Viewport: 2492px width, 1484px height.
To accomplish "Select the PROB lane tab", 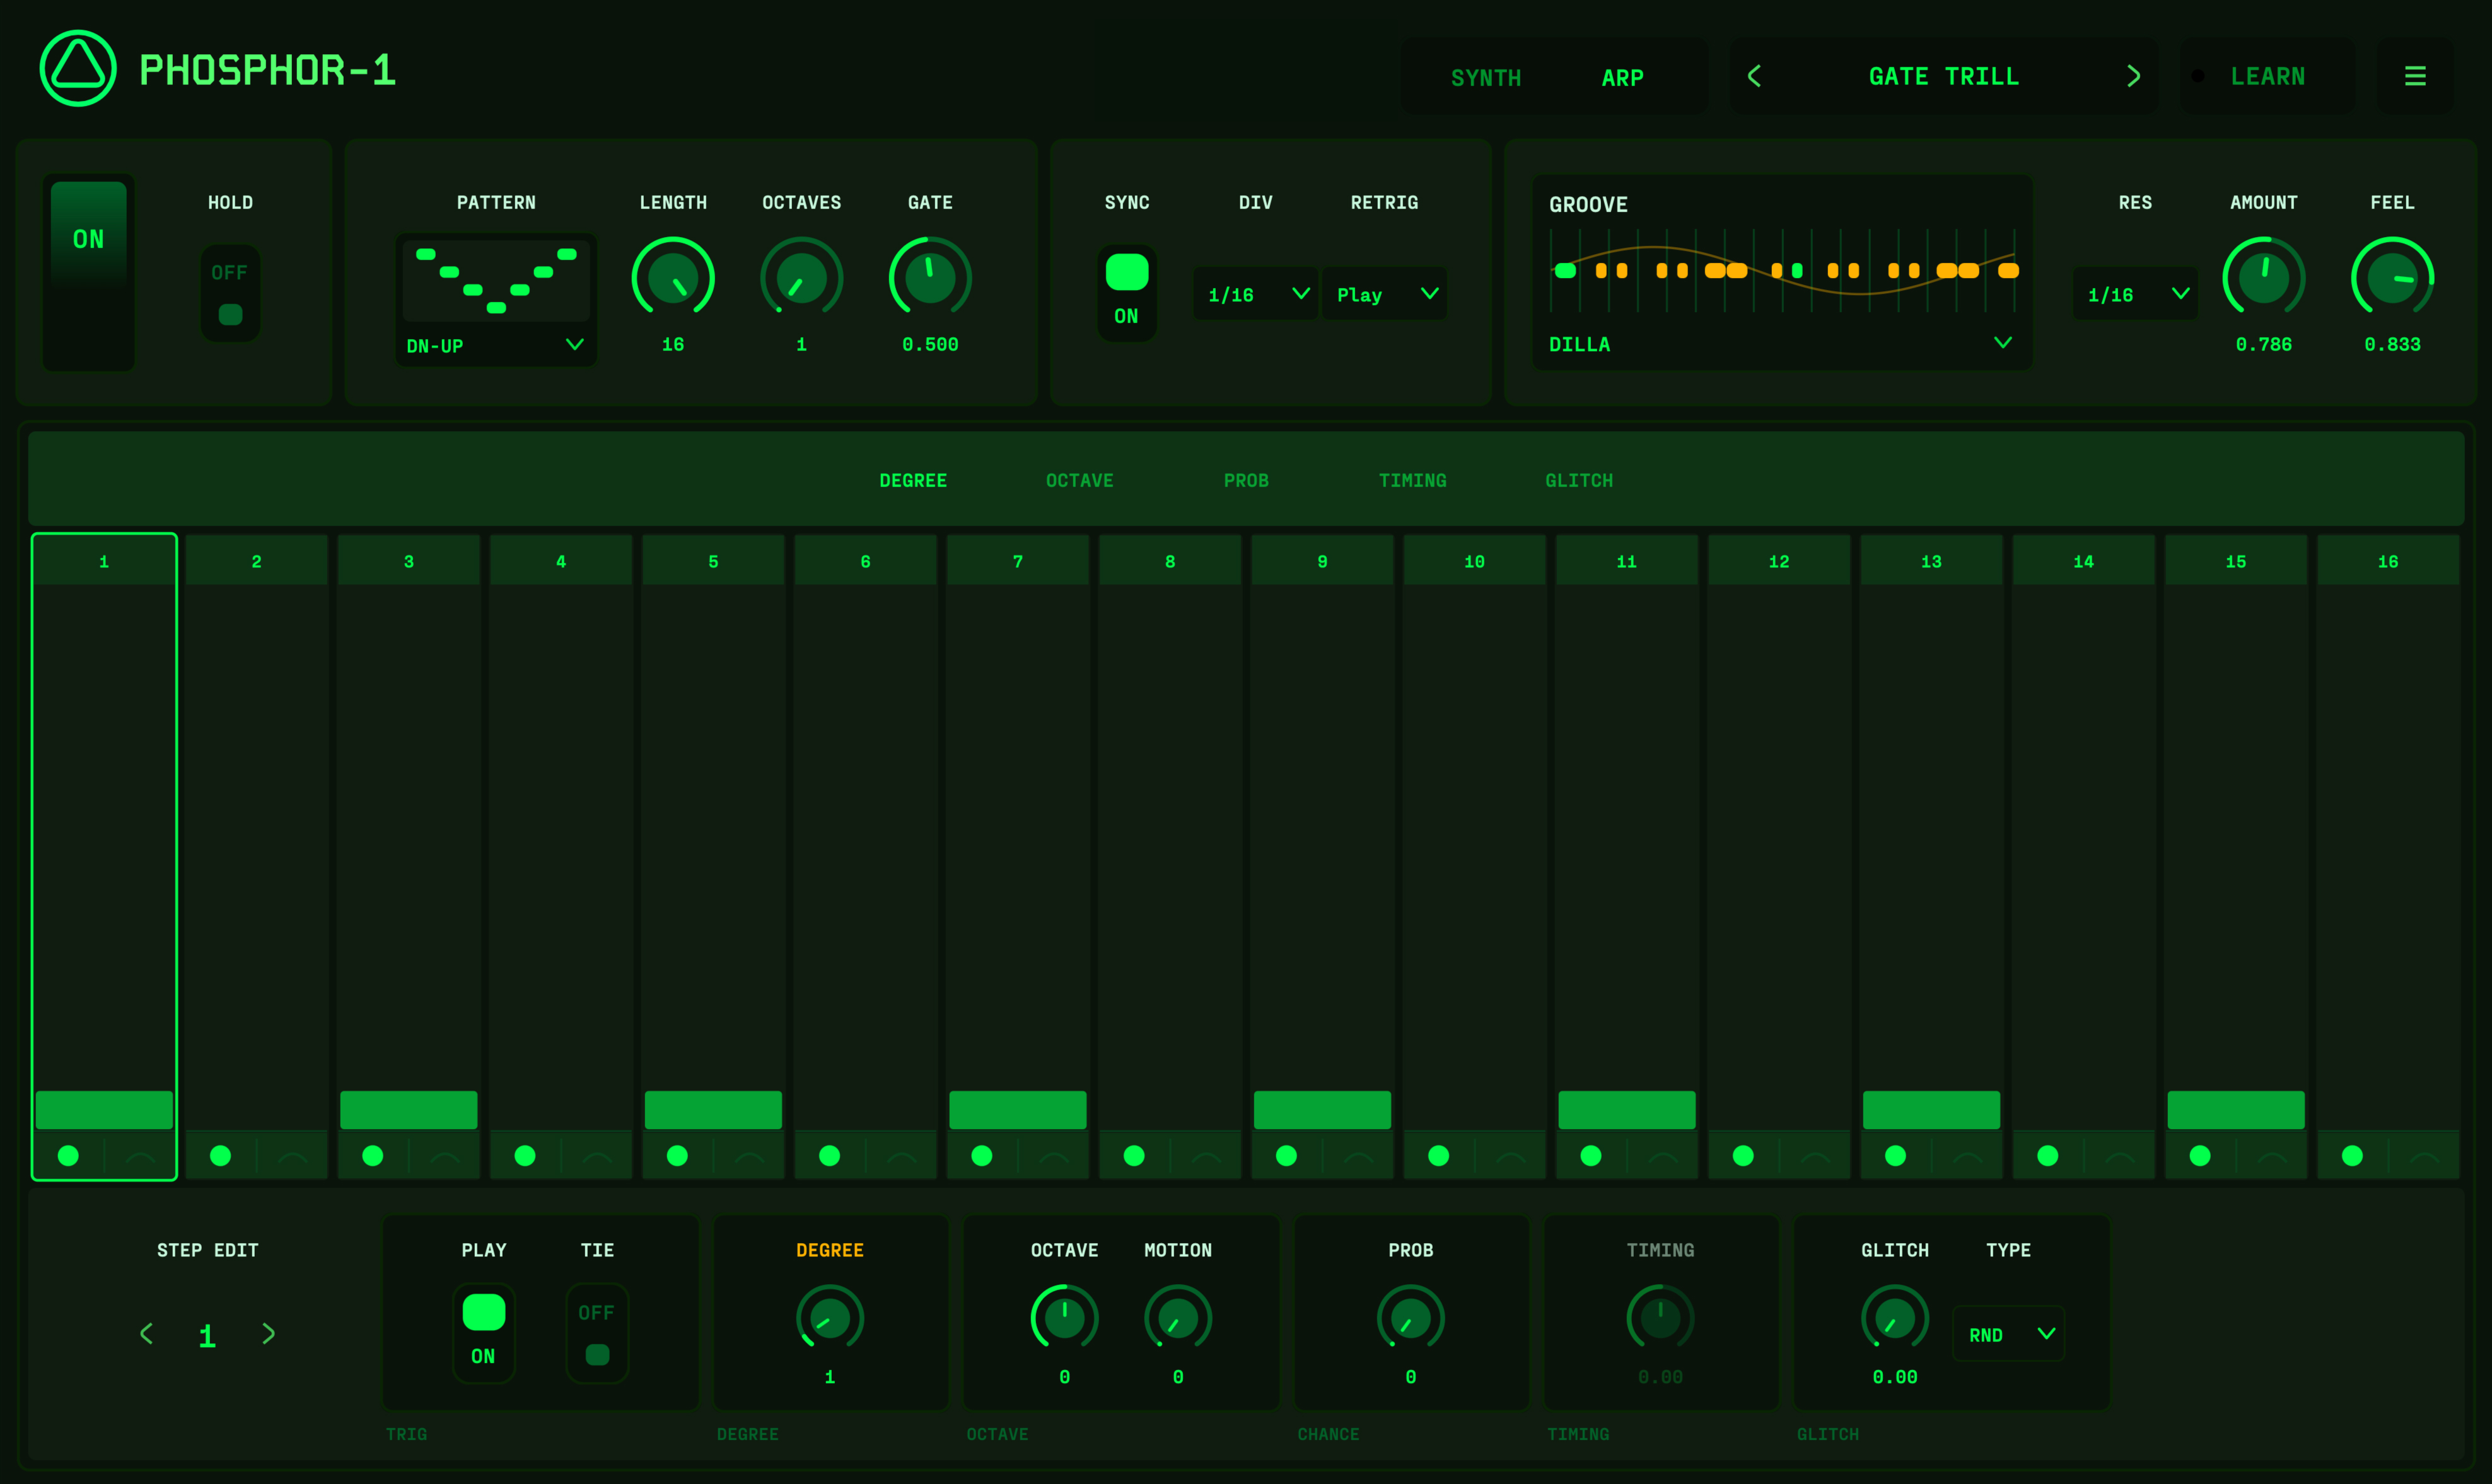I will point(1246,481).
